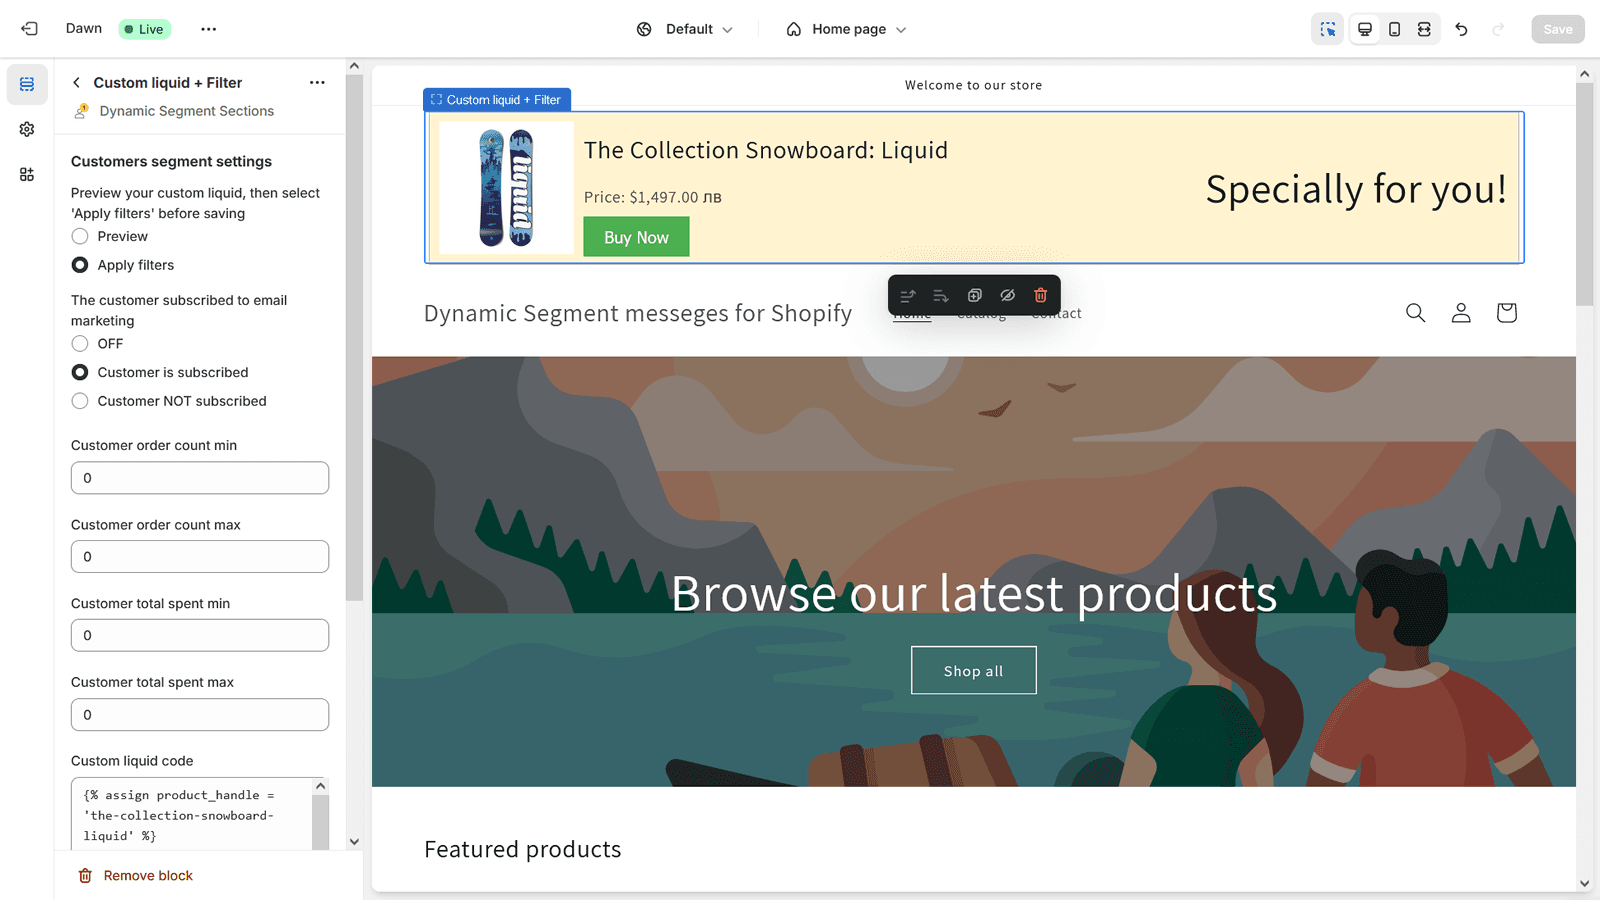
Task: Open more options for Custom liquid + Filter
Action: click(x=317, y=82)
